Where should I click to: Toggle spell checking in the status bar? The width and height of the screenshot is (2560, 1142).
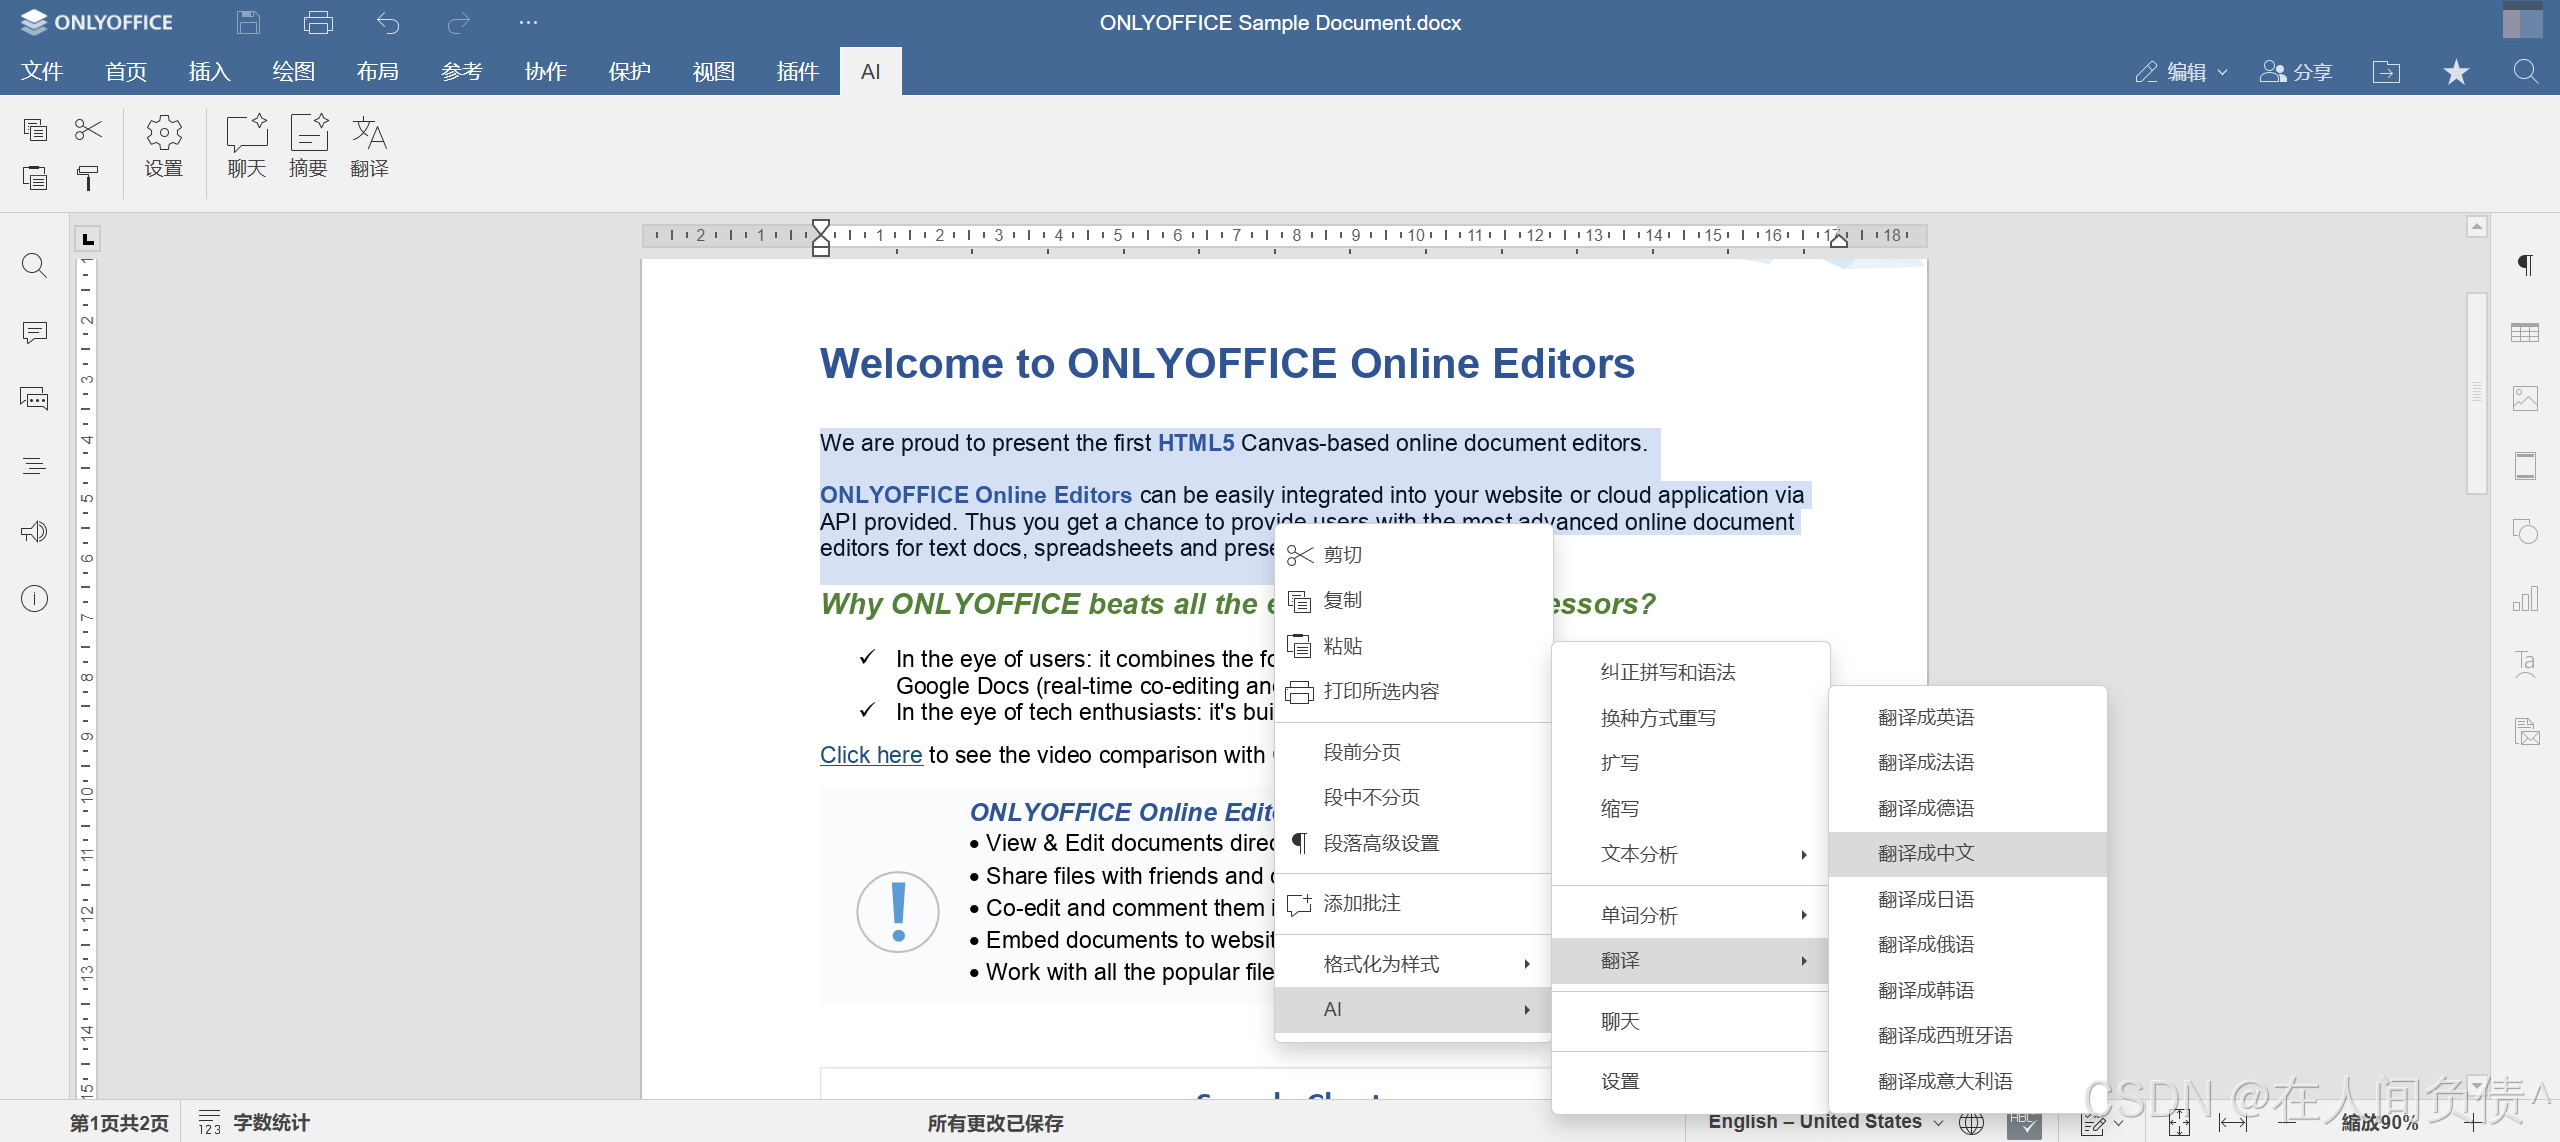click(x=2024, y=1123)
